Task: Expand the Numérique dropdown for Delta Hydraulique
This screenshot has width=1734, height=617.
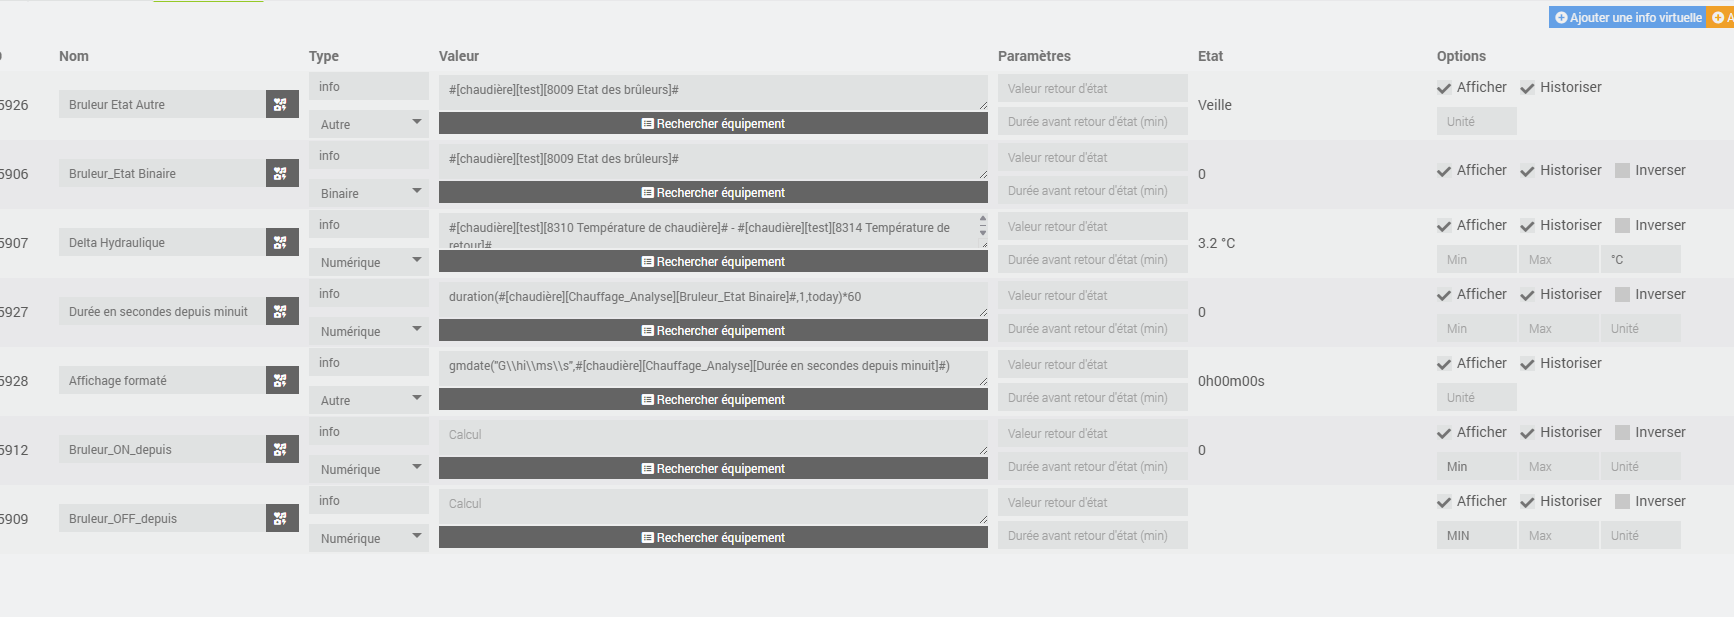Action: point(368,262)
